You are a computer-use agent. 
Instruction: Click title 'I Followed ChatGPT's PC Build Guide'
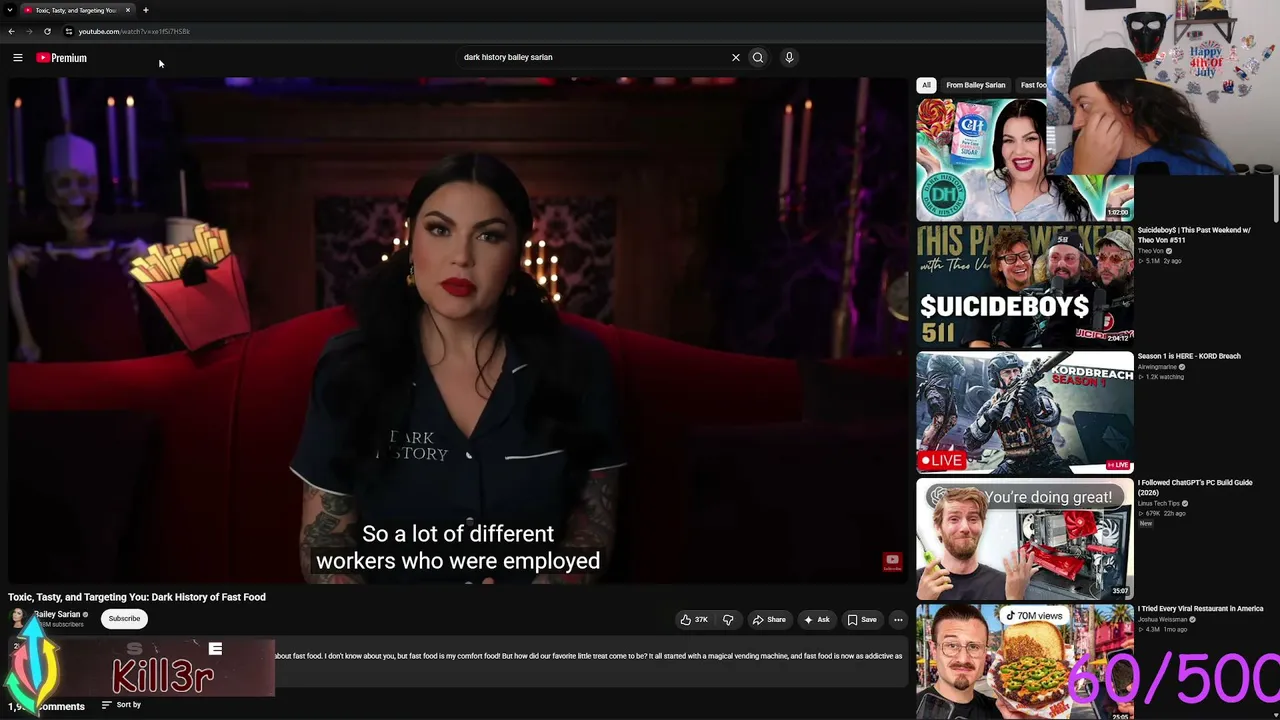(1195, 487)
